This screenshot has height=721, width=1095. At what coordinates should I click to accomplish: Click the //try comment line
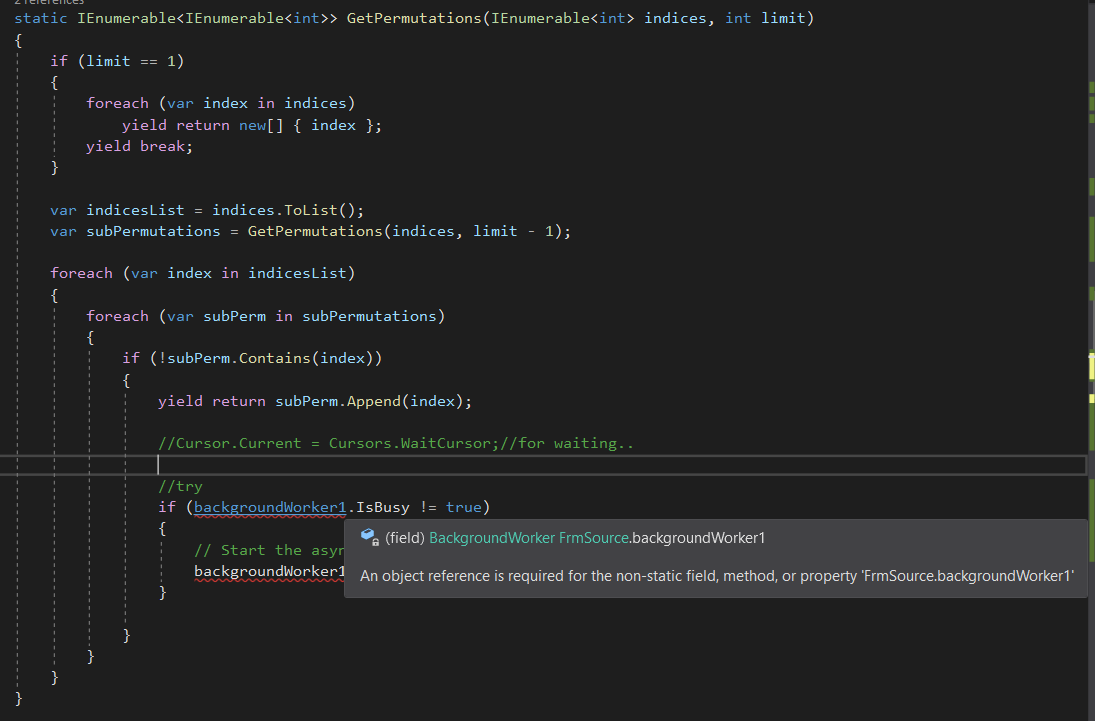180,486
